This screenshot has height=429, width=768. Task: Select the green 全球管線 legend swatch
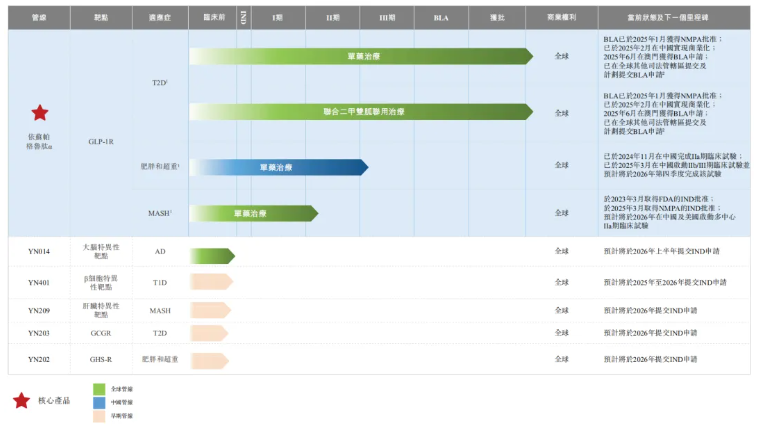point(99,388)
